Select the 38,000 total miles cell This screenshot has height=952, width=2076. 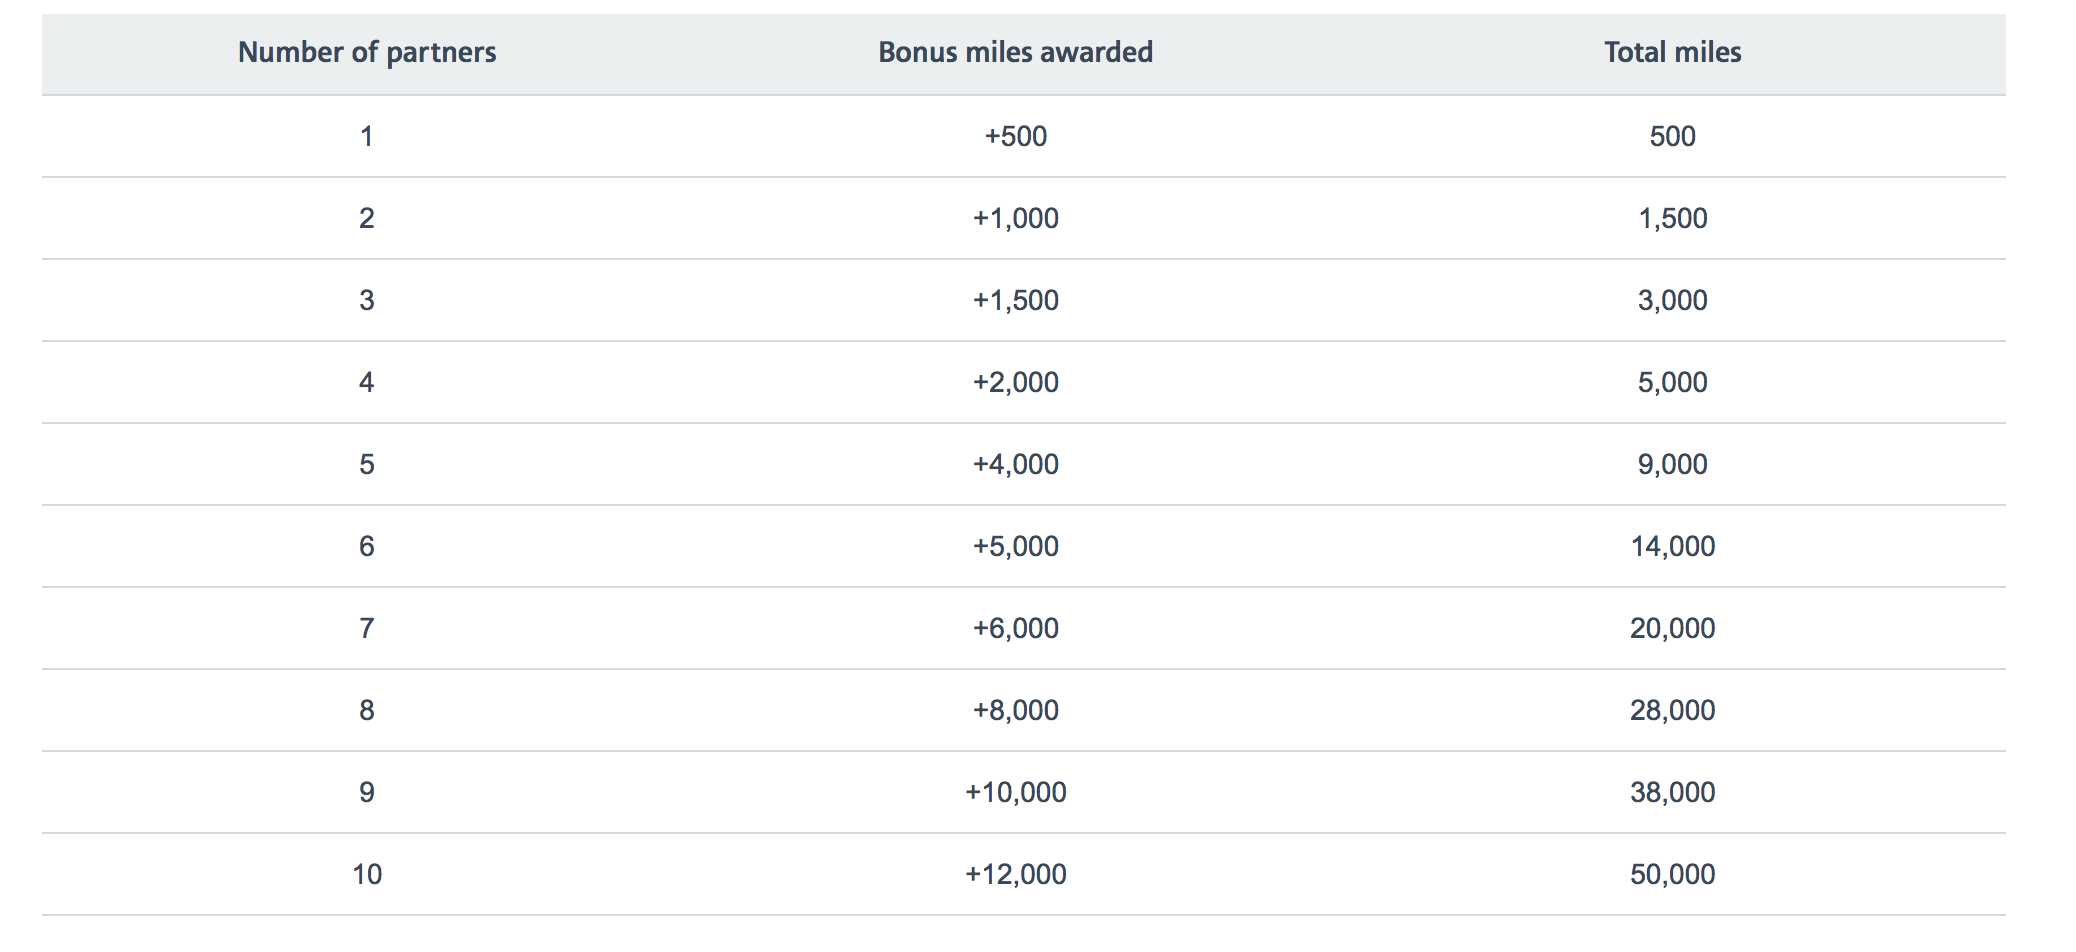(x=1672, y=792)
